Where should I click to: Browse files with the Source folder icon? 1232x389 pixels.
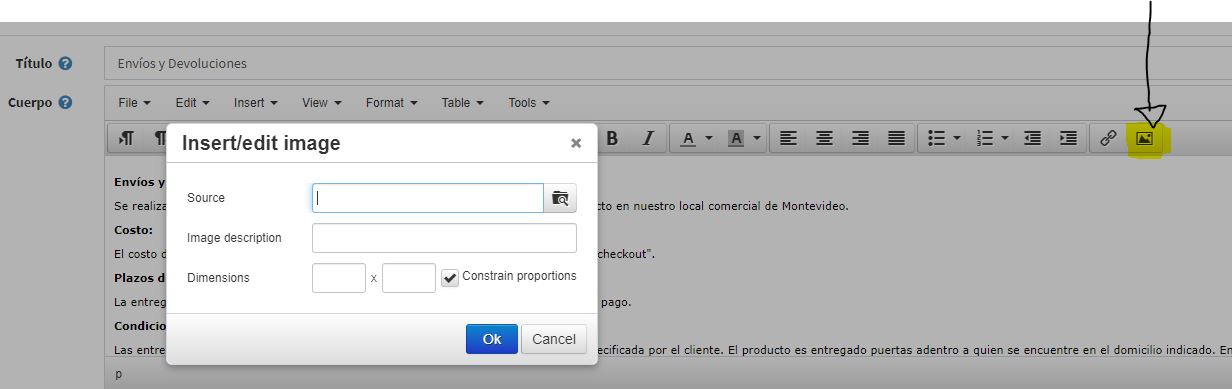[560, 198]
